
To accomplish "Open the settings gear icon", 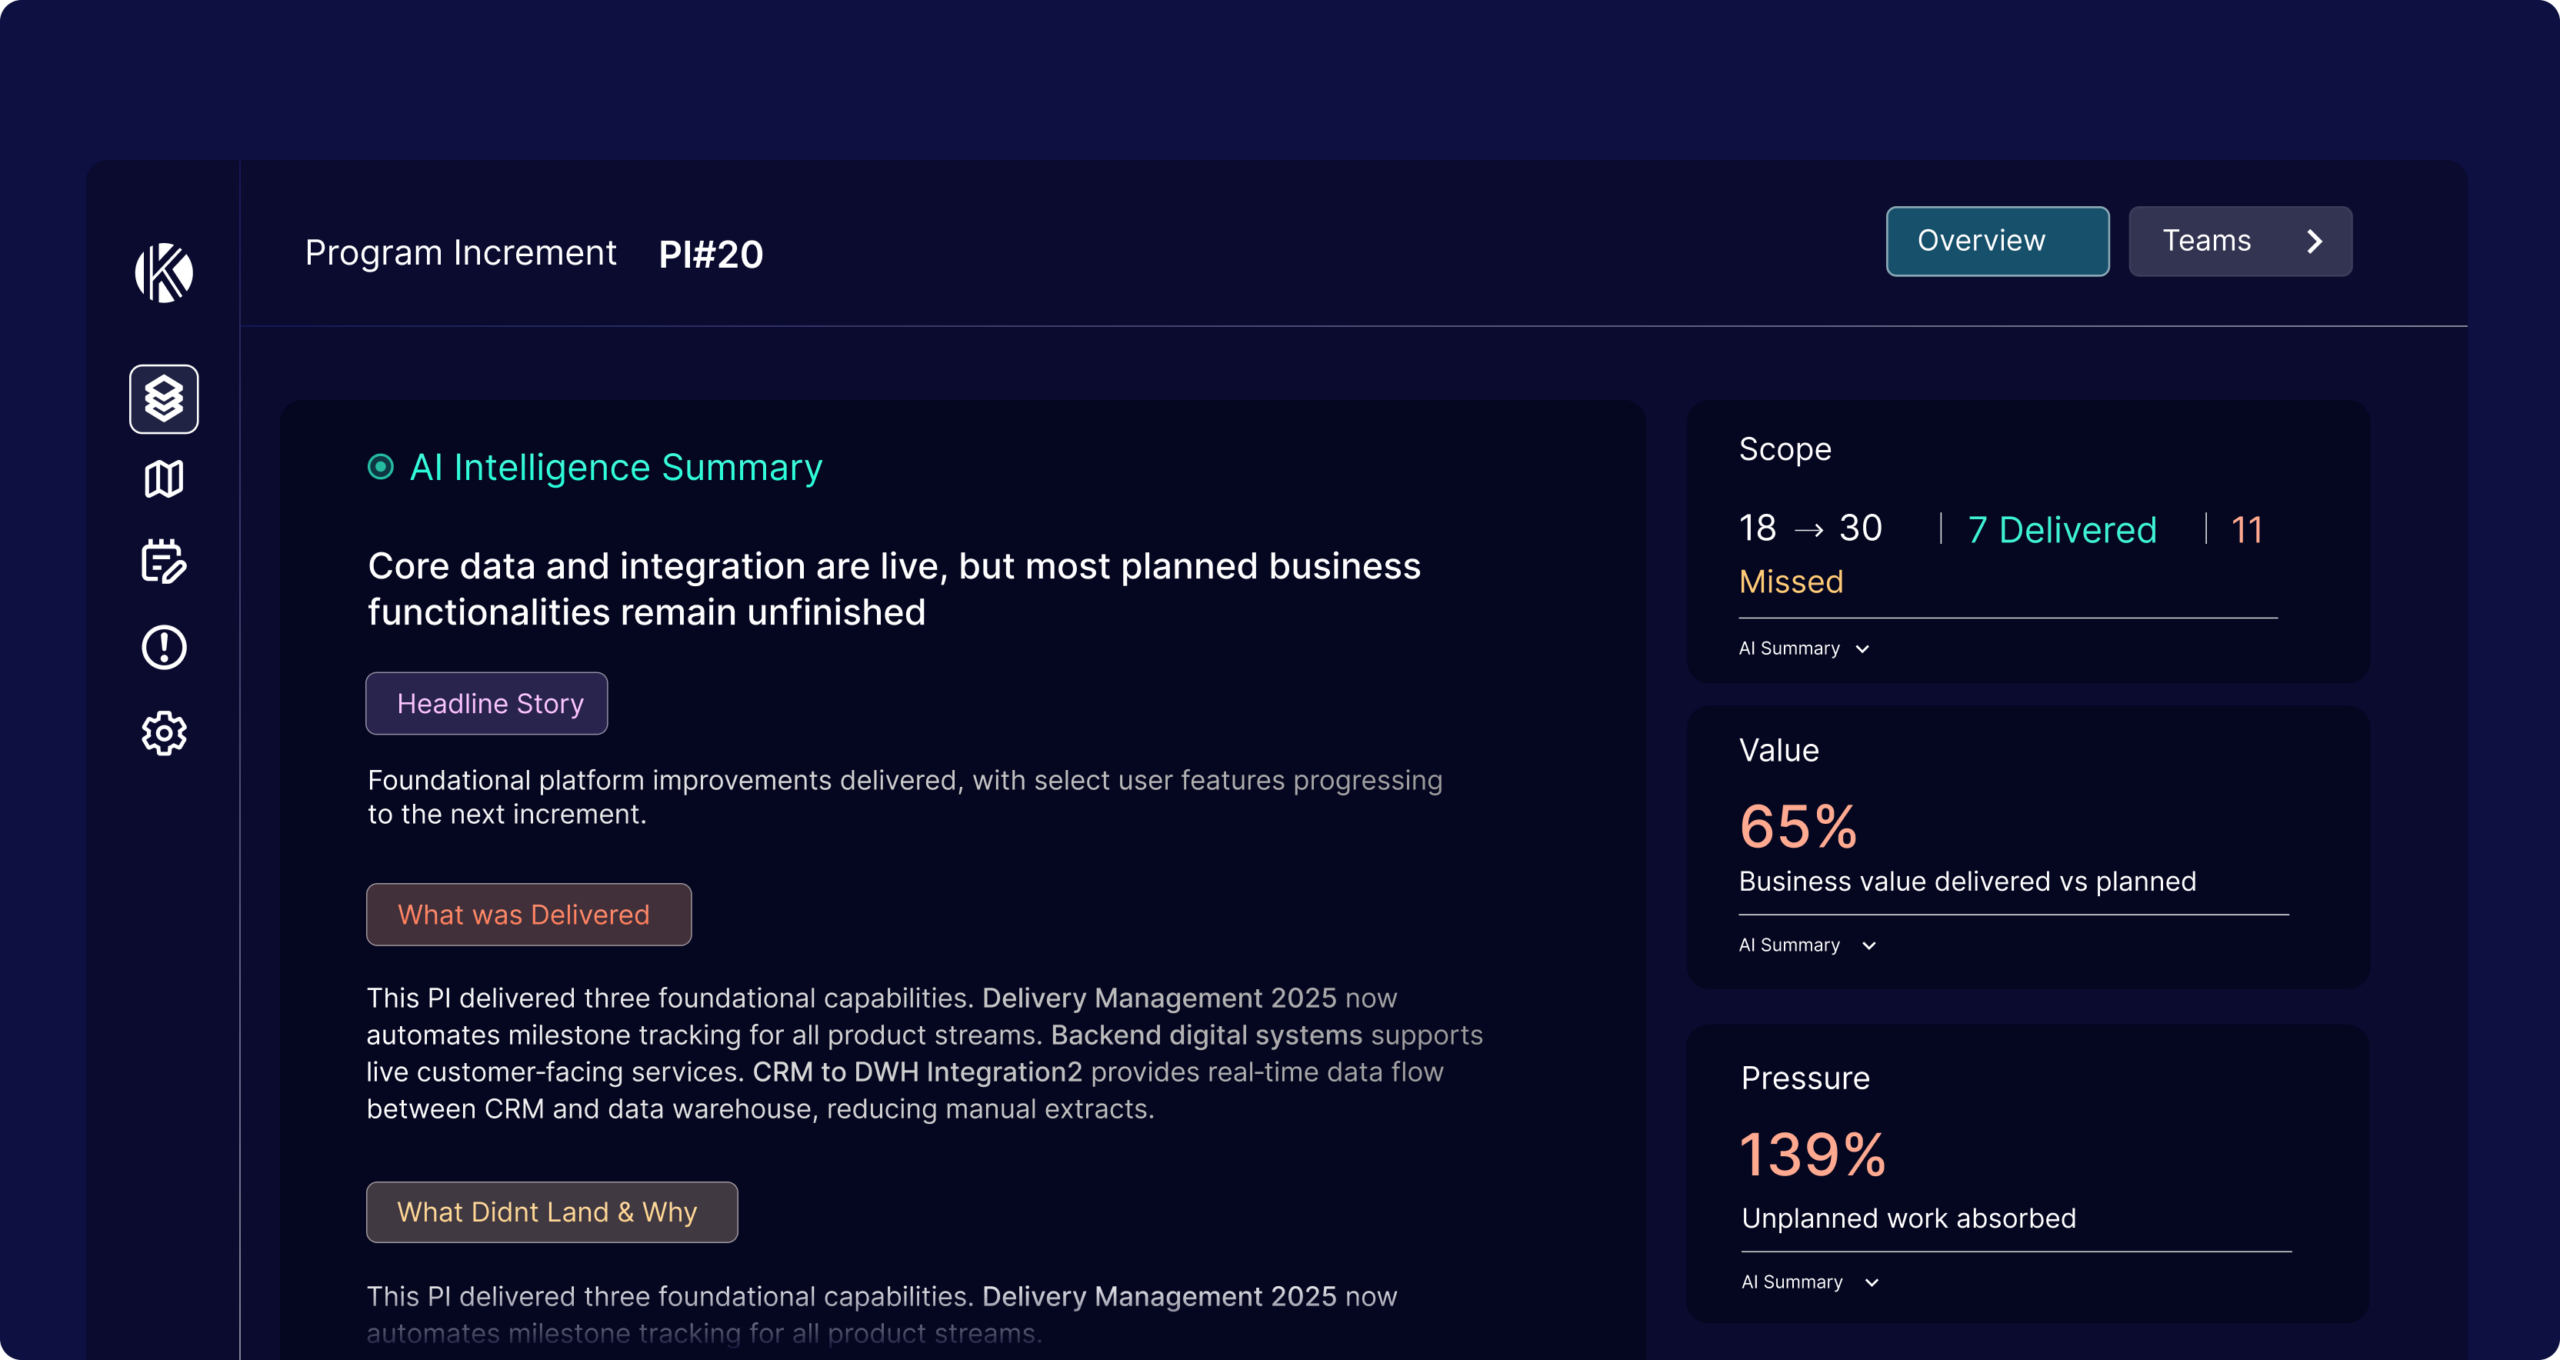I will pos(164,733).
